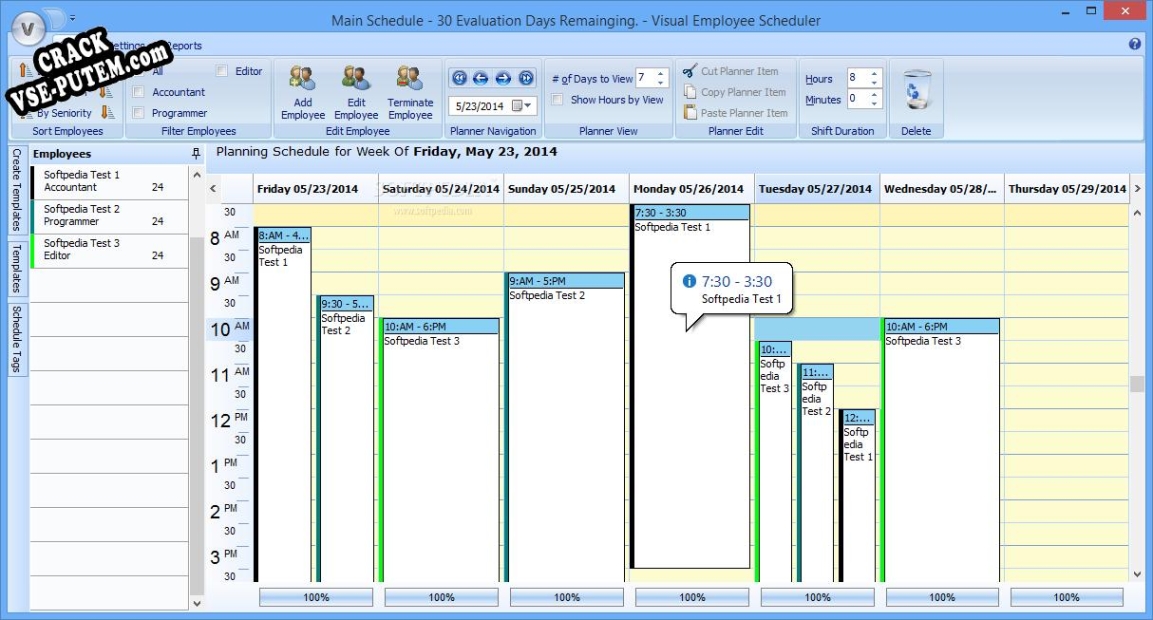Click the 100% button under Thursday column
Viewport: 1153px width, 620px height.
1066,597
